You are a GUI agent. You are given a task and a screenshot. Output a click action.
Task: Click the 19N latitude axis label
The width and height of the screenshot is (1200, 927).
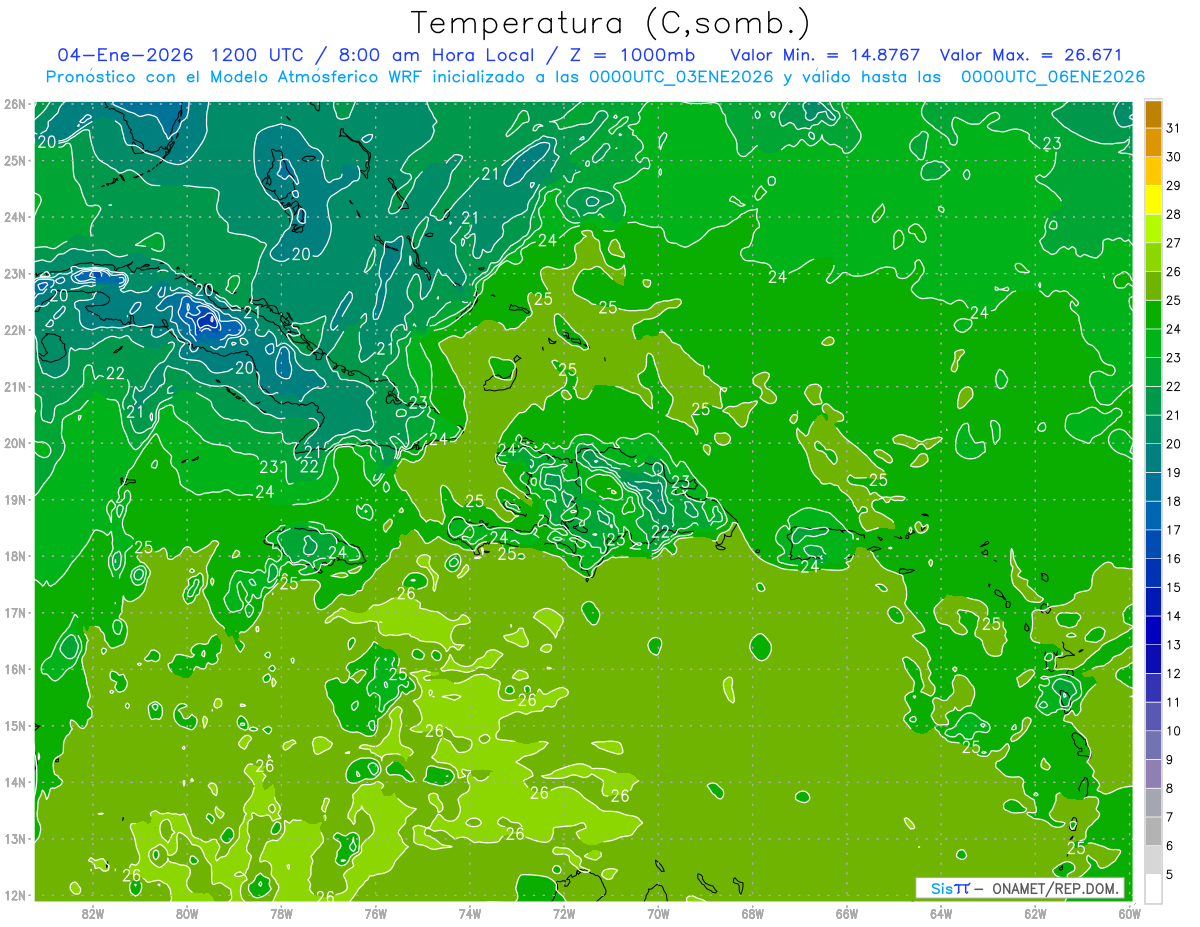pos(14,499)
